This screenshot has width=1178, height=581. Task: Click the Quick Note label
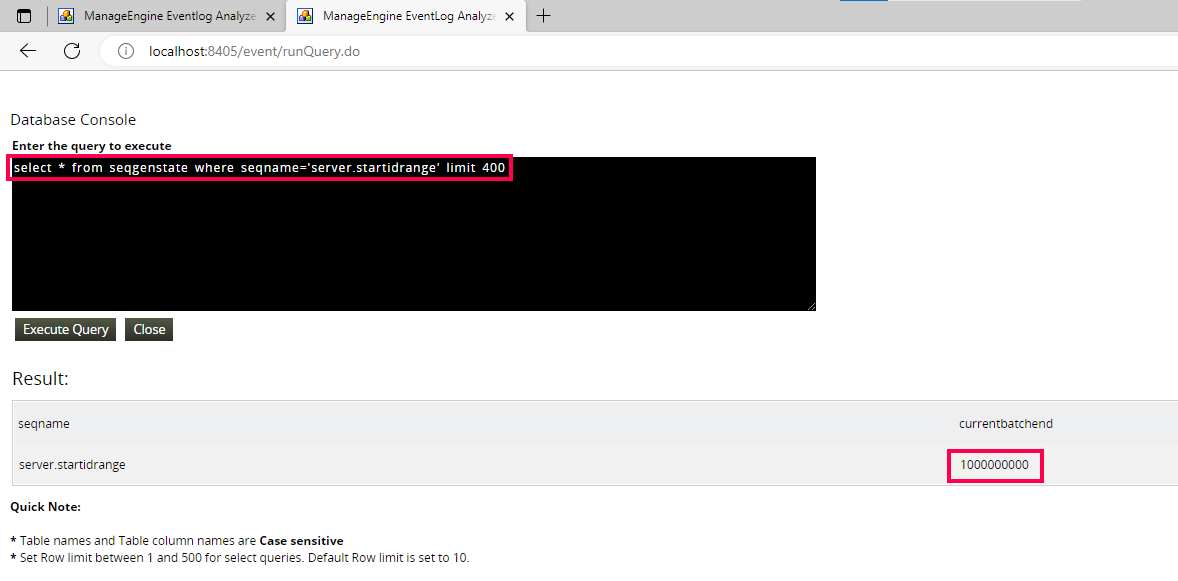(x=45, y=507)
